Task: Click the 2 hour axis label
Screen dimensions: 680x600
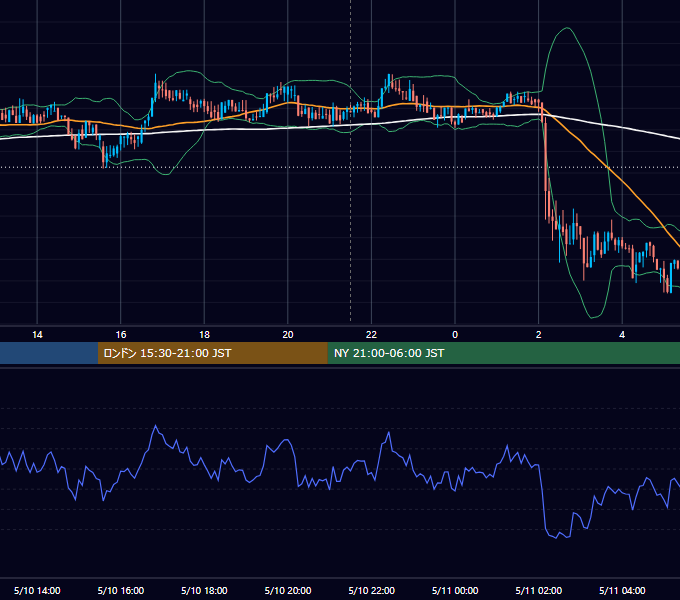Action: pyautogui.click(x=539, y=335)
